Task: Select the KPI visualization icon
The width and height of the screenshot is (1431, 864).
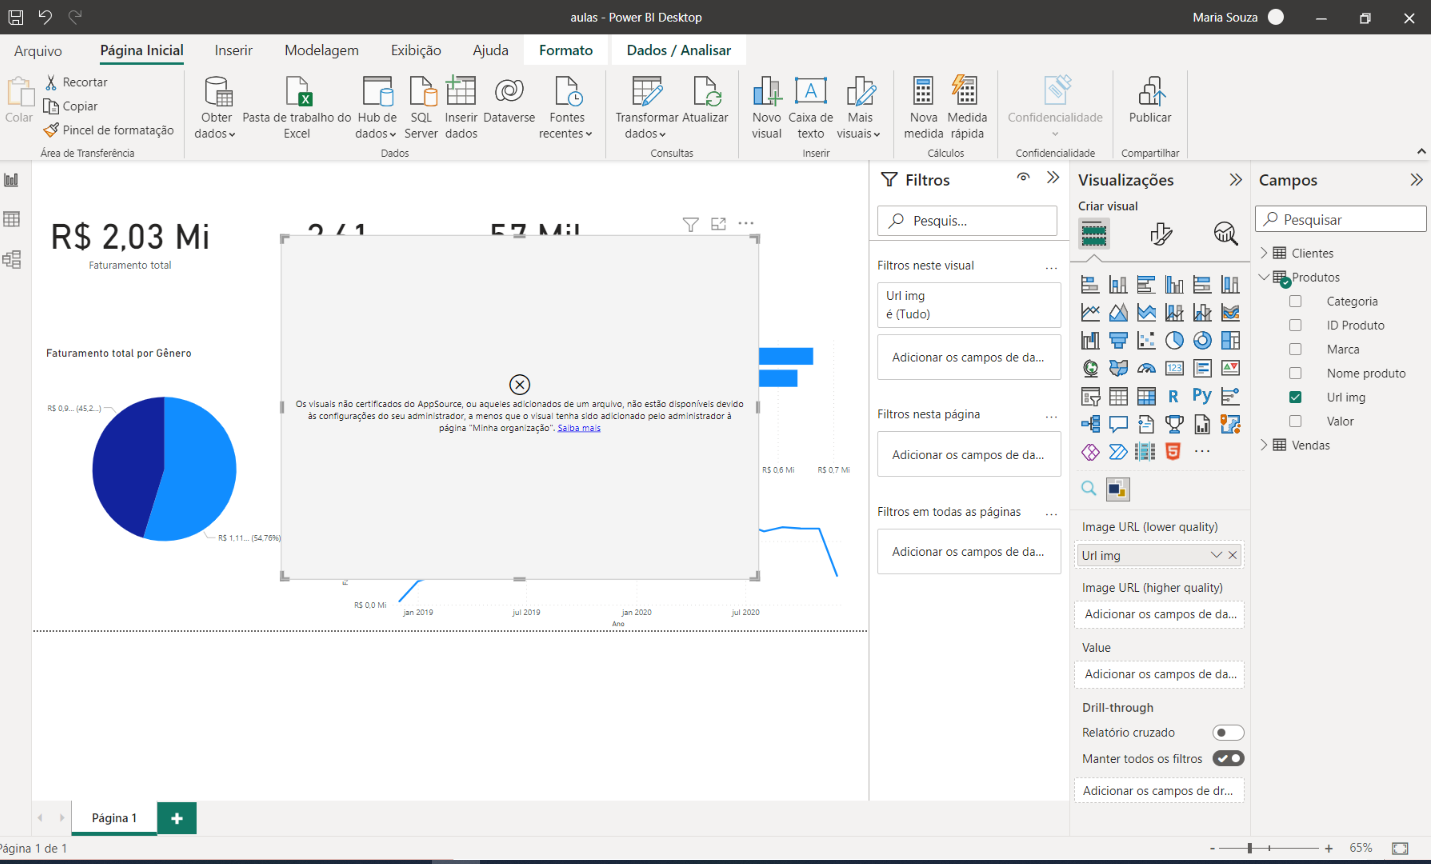Action: pyautogui.click(x=1230, y=369)
